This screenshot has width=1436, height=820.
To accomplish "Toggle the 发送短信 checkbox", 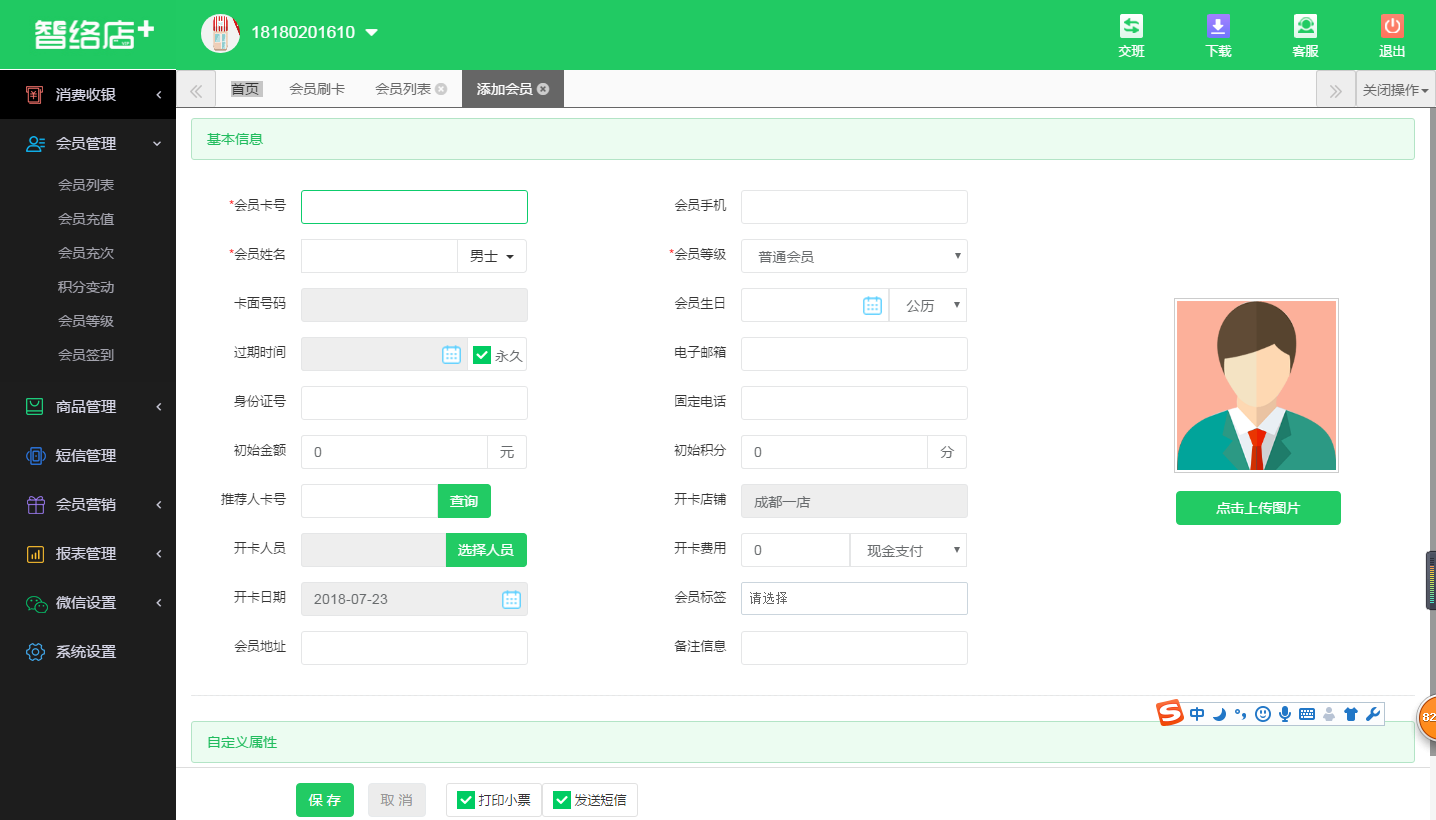I will [561, 800].
